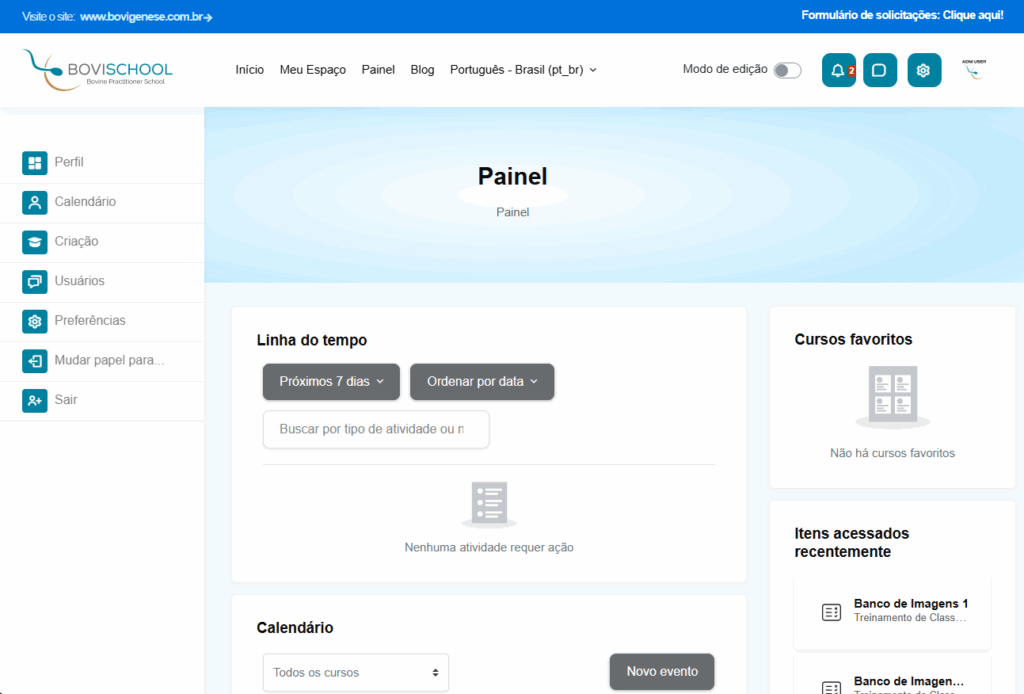Open the Ordenar por data dropdown

482,381
